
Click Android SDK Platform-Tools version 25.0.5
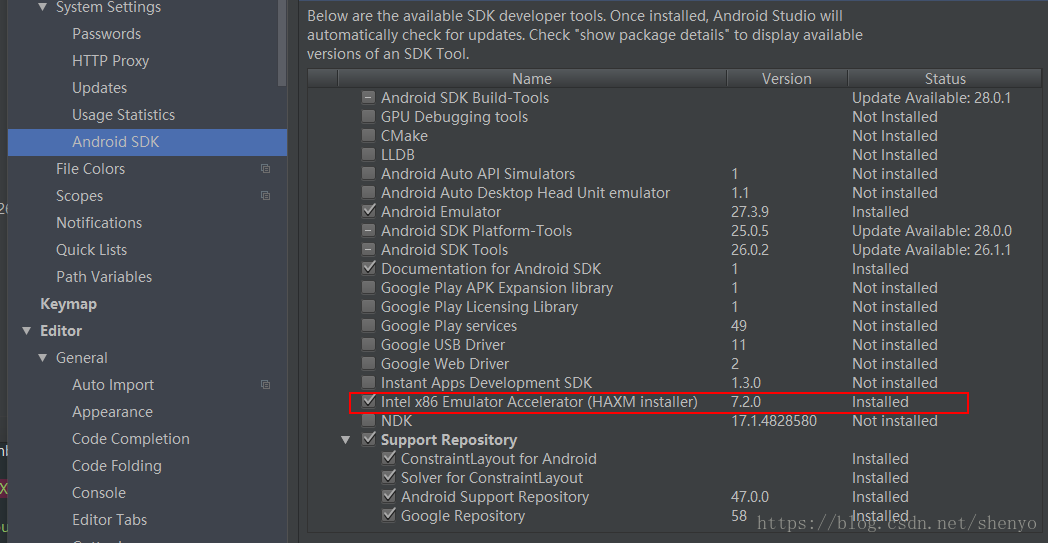coord(750,231)
